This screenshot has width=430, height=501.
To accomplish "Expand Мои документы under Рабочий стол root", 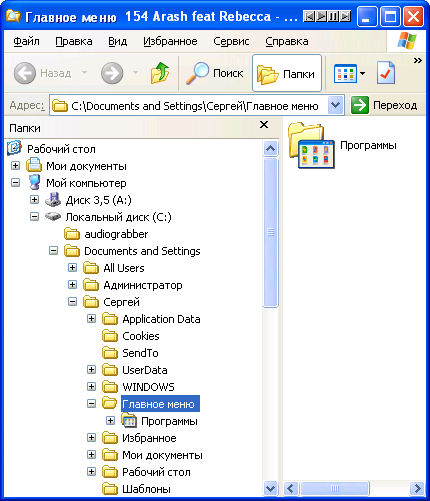I will (x=15, y=165).
